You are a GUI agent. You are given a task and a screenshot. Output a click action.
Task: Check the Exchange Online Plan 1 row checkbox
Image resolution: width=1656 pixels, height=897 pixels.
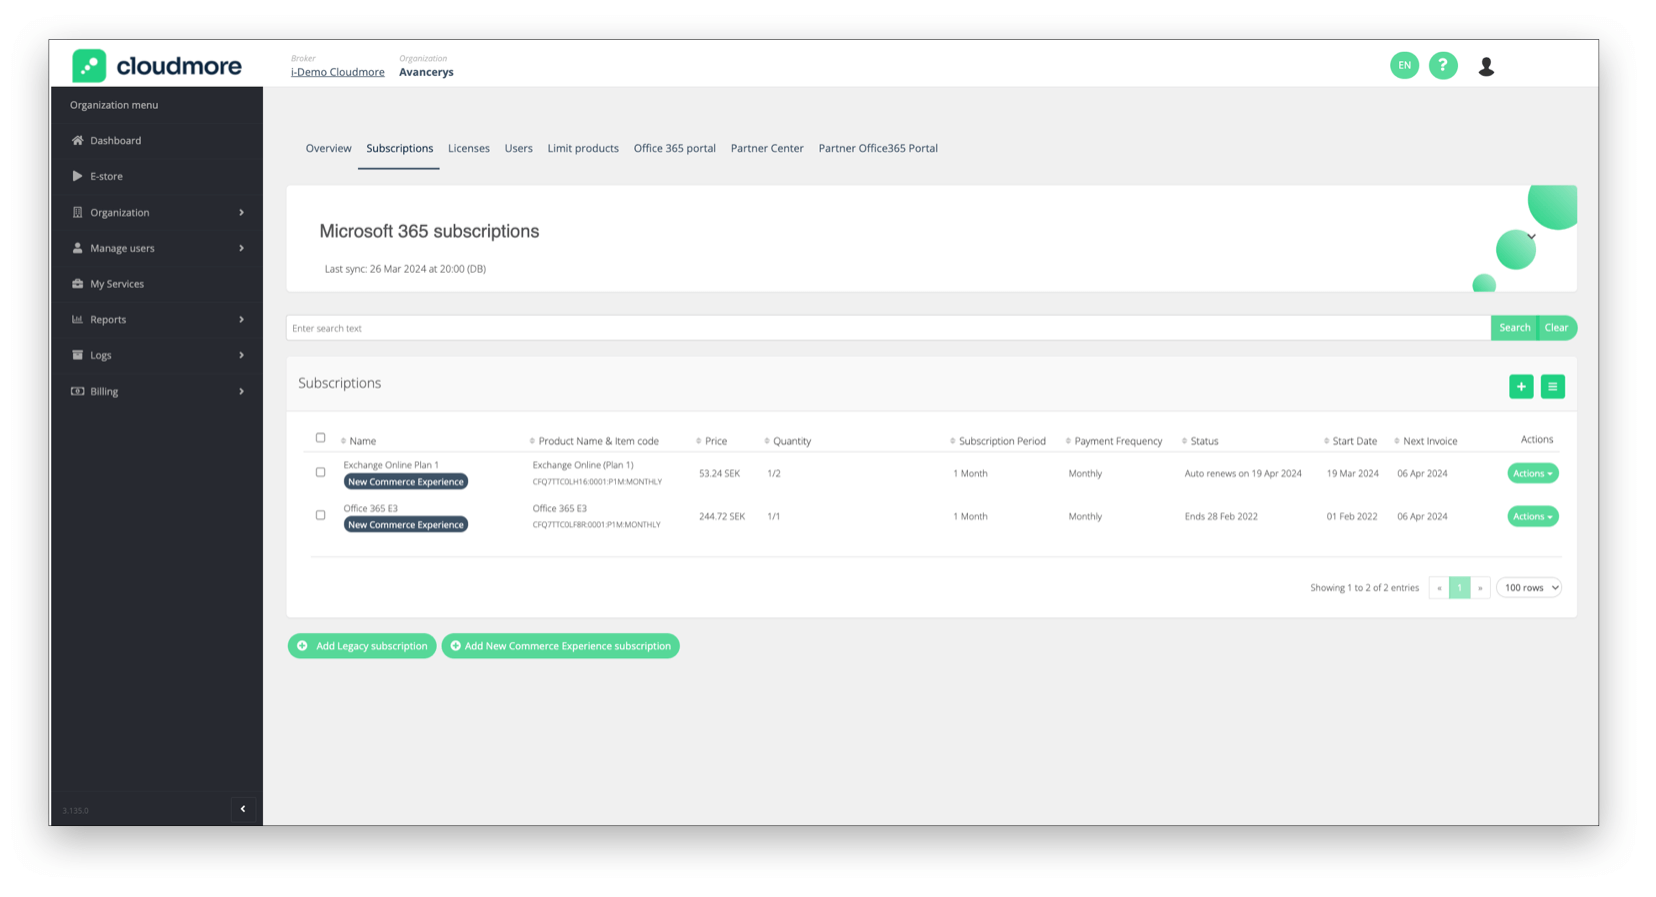(x=320, y=472)
